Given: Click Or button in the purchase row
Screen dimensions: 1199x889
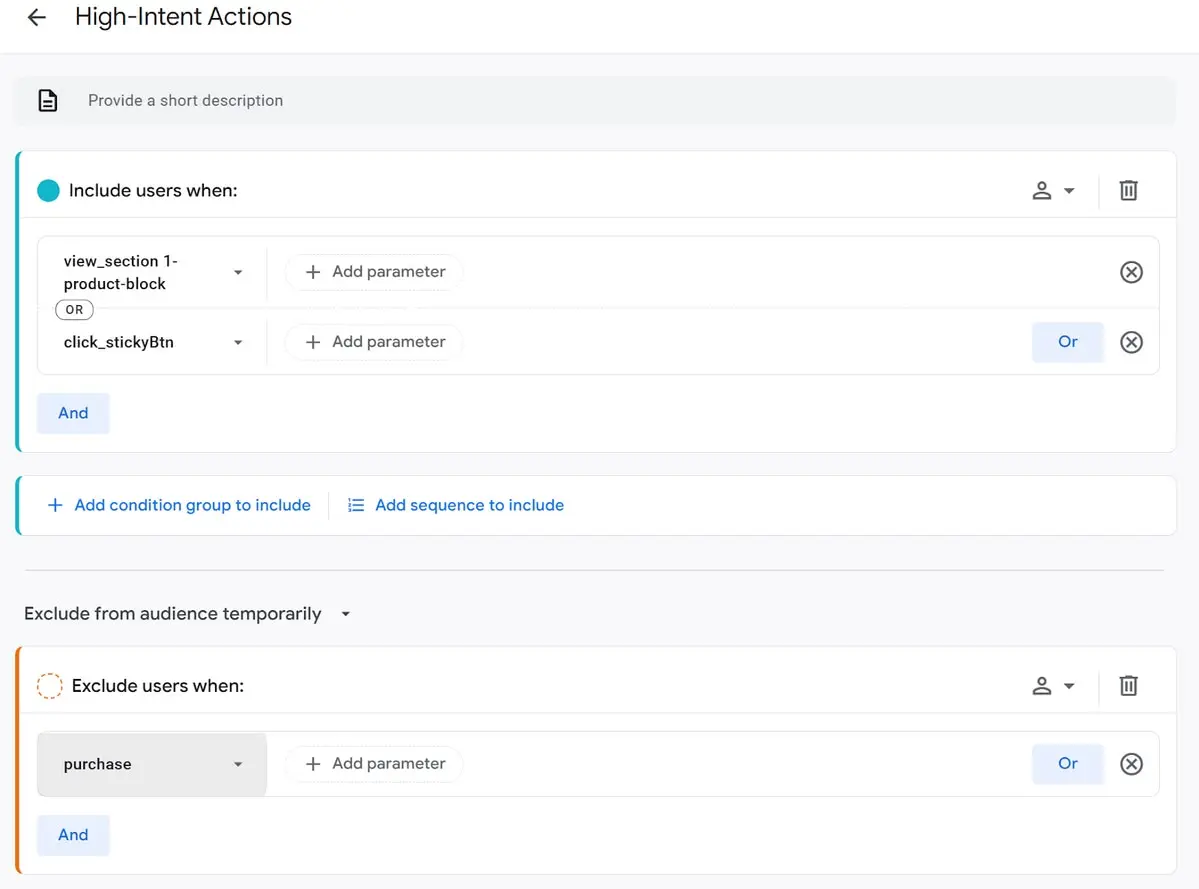Looking at the screenshot, I should [1067, 764].
